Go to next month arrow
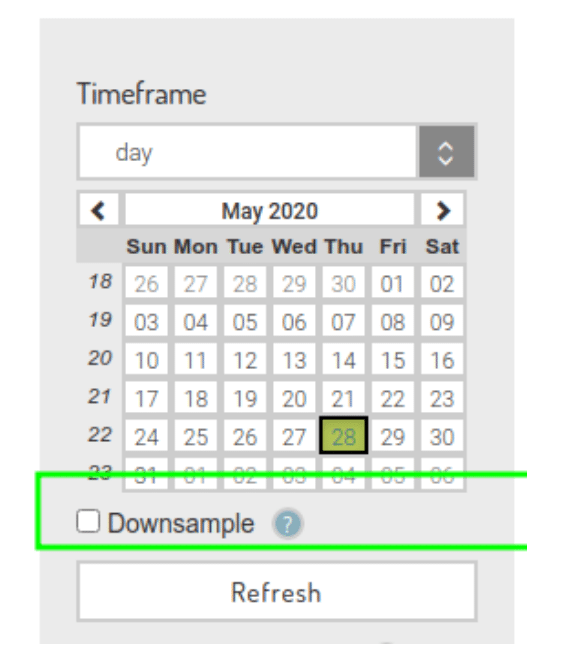 442,210
